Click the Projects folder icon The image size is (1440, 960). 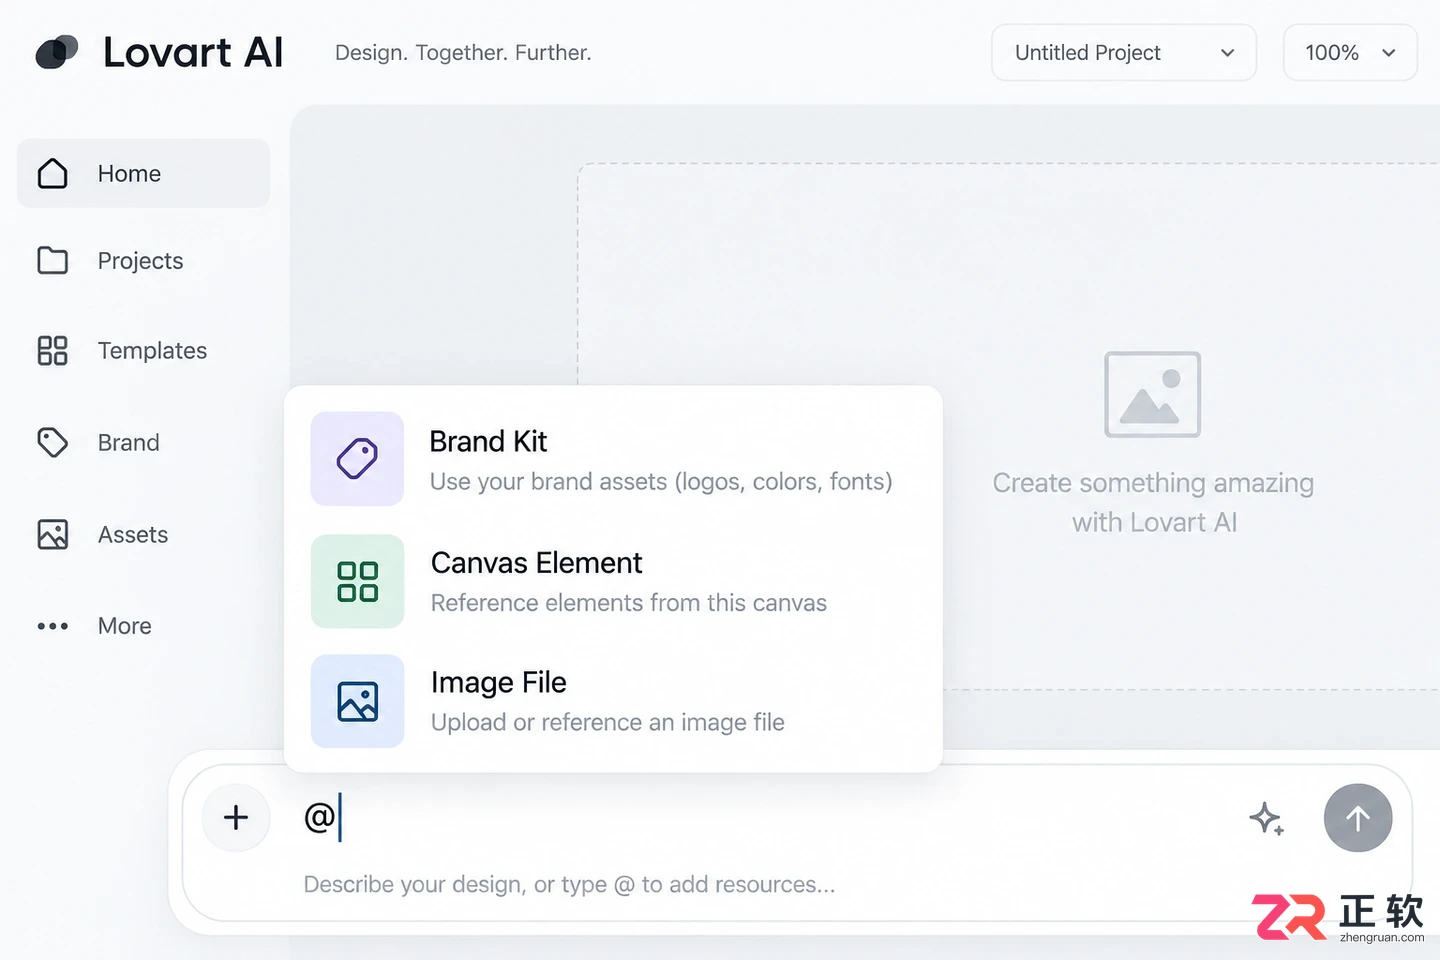click(53, 261)
